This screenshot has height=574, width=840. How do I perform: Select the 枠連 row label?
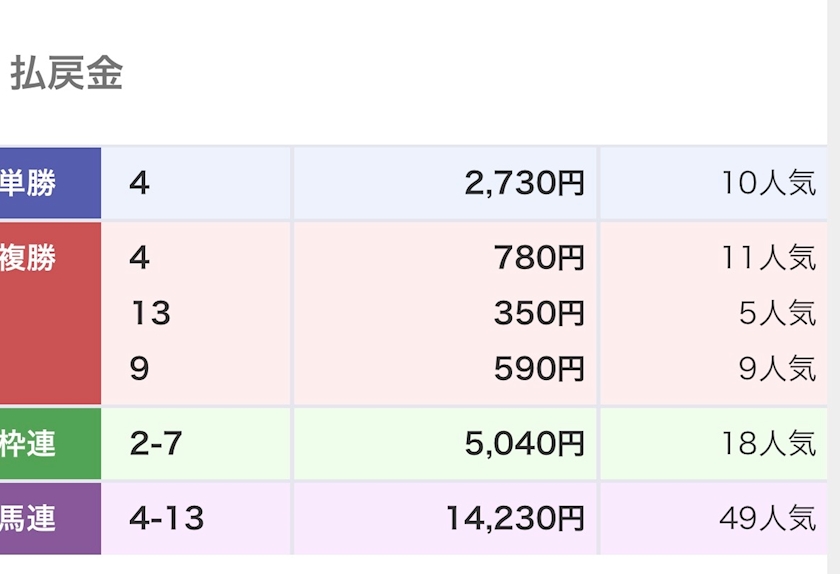point(28,444)
